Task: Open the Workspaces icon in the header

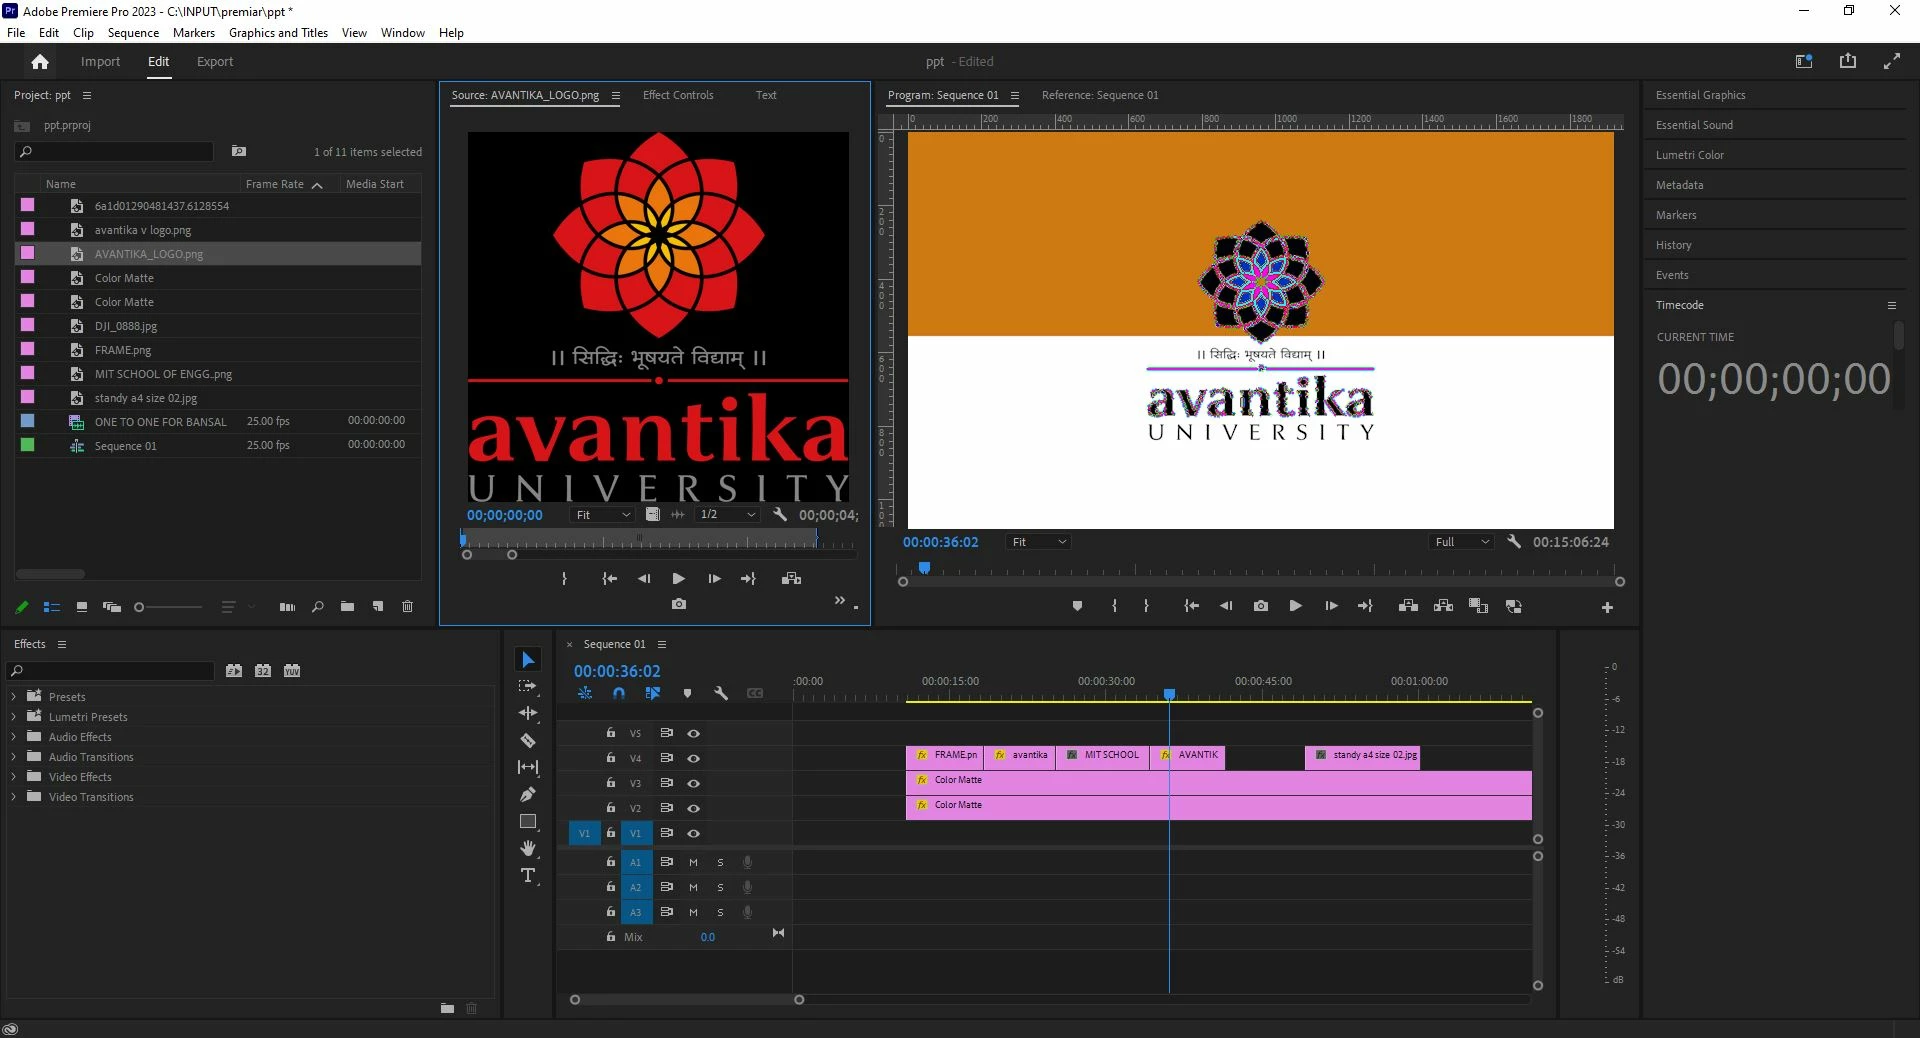Action: coord(1804,61)
